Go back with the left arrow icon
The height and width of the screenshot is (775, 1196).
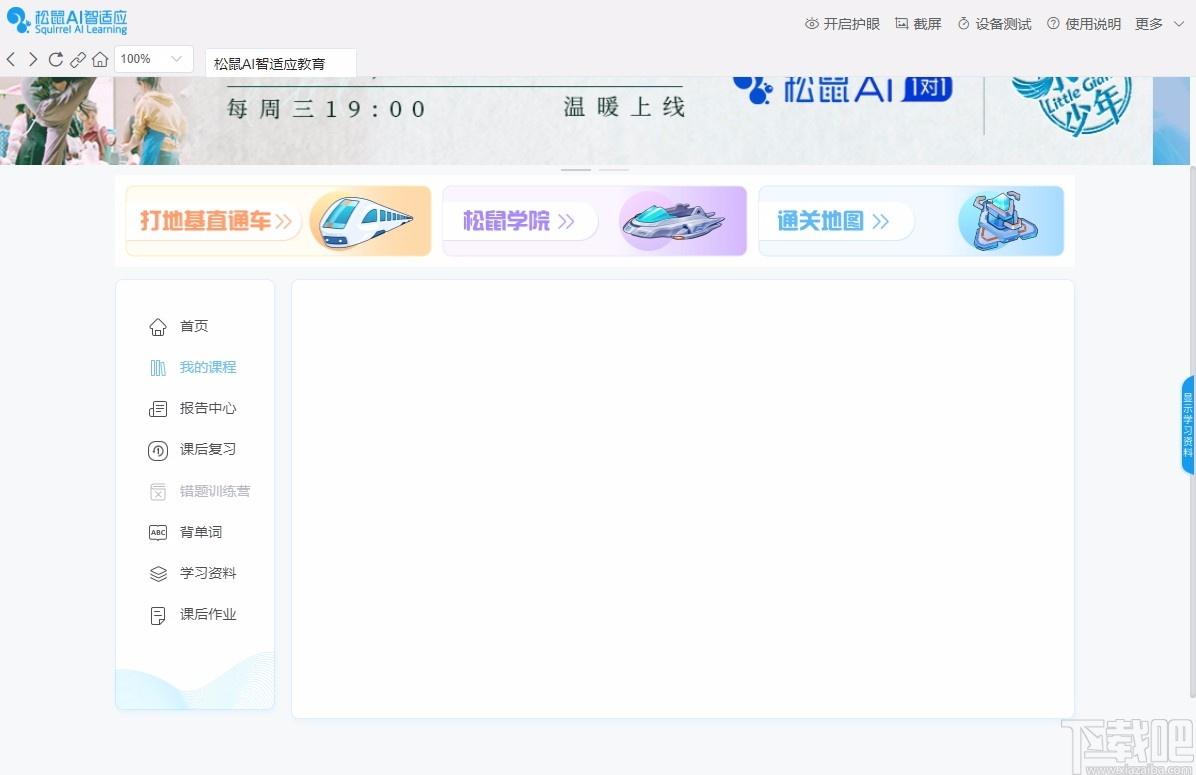[x=11, y=59]
